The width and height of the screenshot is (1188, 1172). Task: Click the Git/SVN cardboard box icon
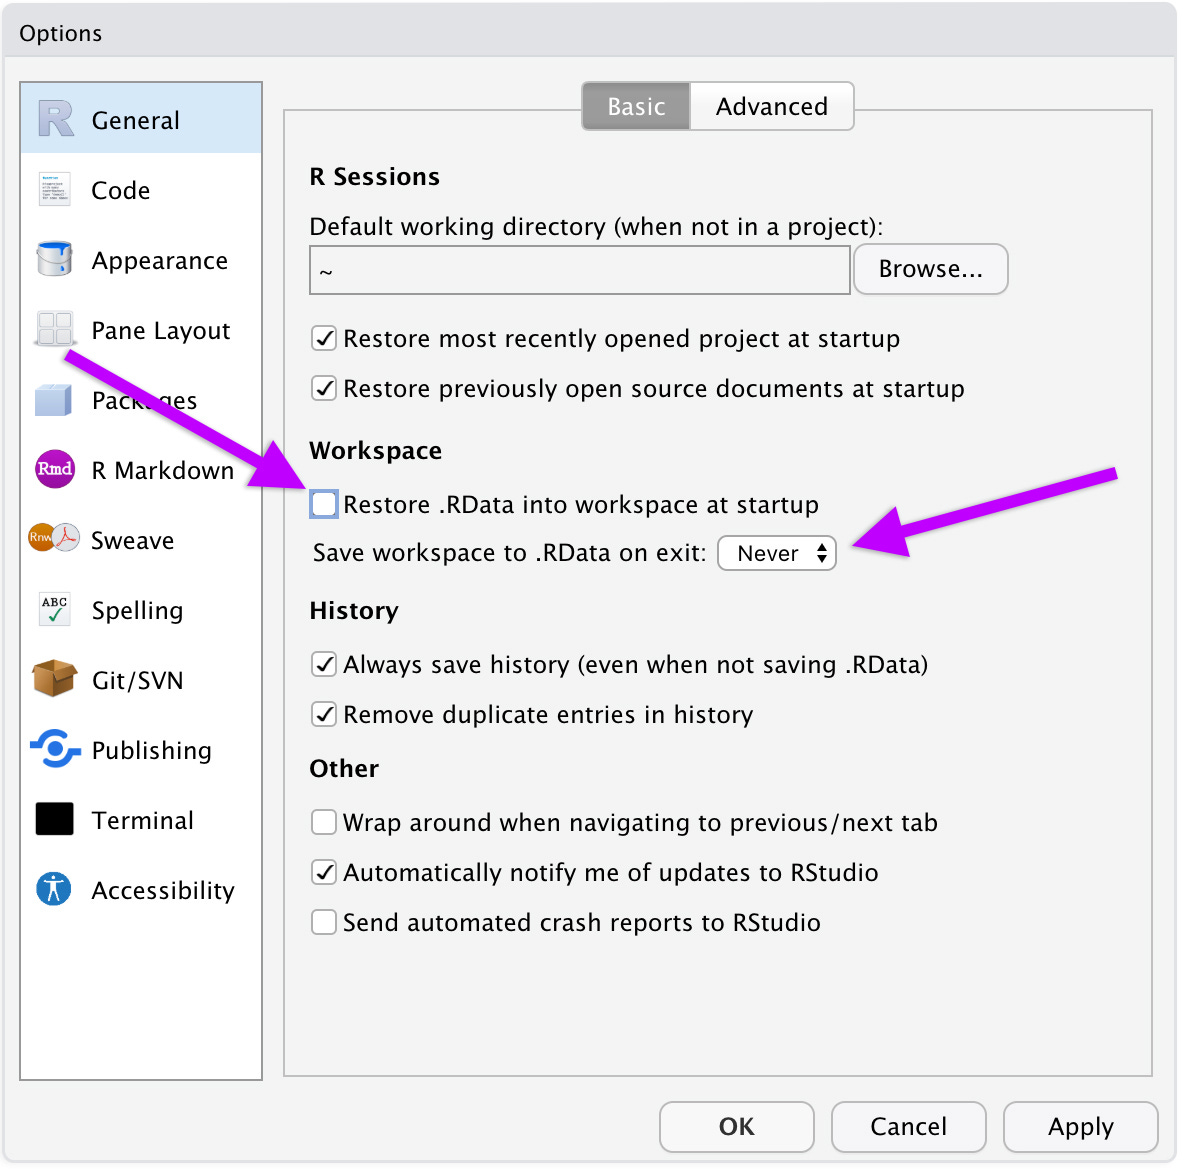coord(55,678)
